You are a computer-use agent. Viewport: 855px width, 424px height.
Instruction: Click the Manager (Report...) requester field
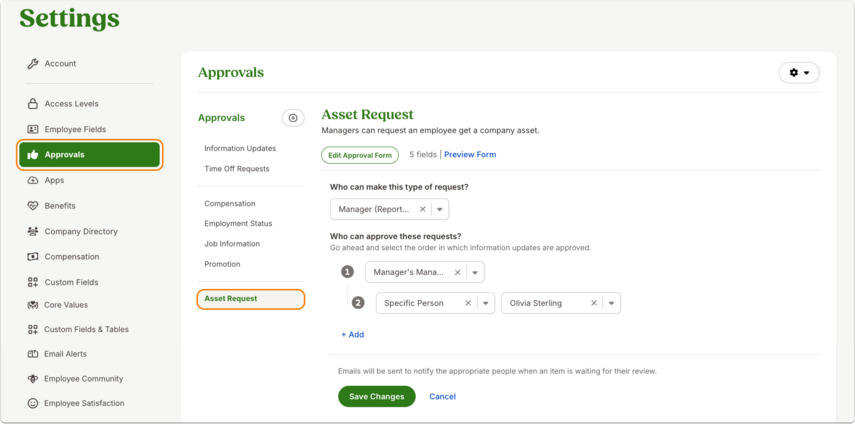click(389, 209)
